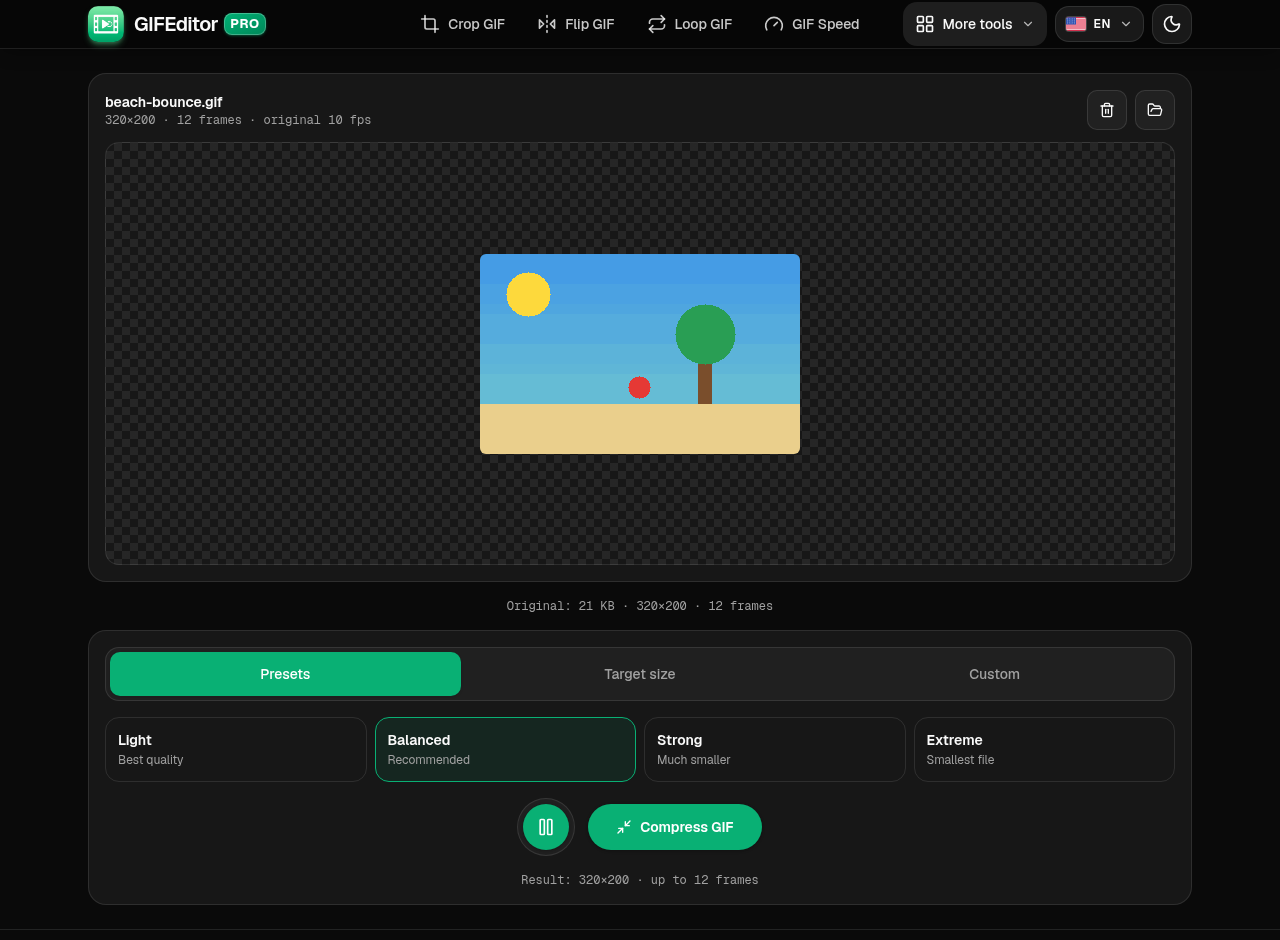Click the GIFEditor brand name
This screenshot has width=1280, height=940.
pos(176,24)
